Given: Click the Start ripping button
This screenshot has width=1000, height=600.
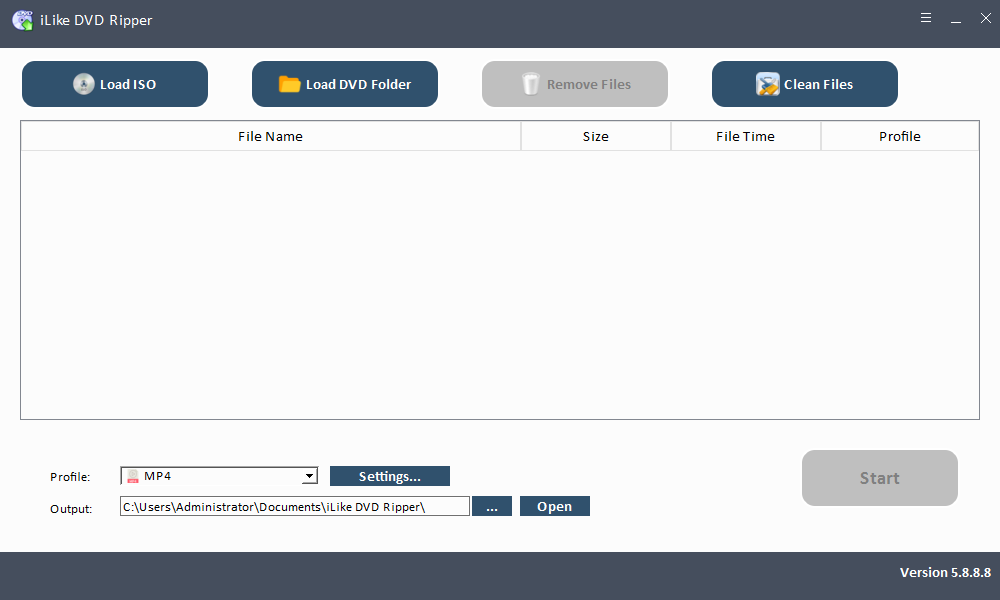Looking at the screenshot, I should click(879, 478).
